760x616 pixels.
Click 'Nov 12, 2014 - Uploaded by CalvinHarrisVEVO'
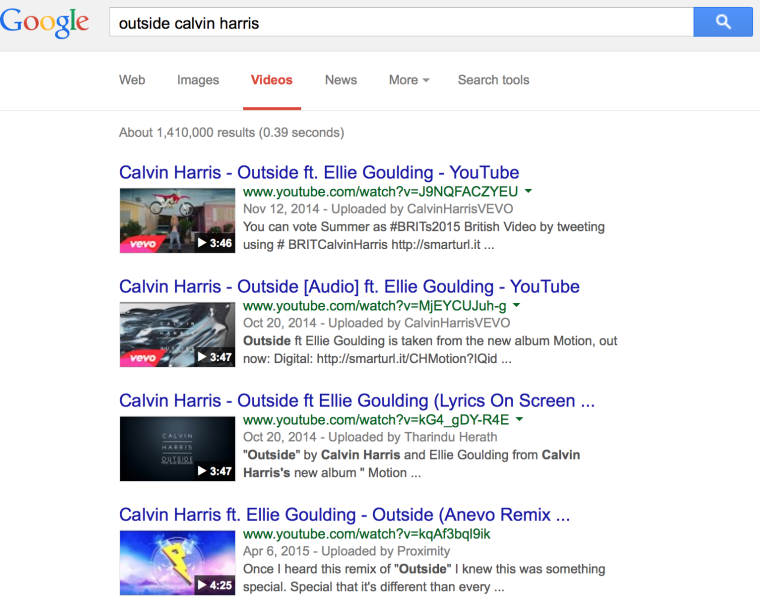378,209
